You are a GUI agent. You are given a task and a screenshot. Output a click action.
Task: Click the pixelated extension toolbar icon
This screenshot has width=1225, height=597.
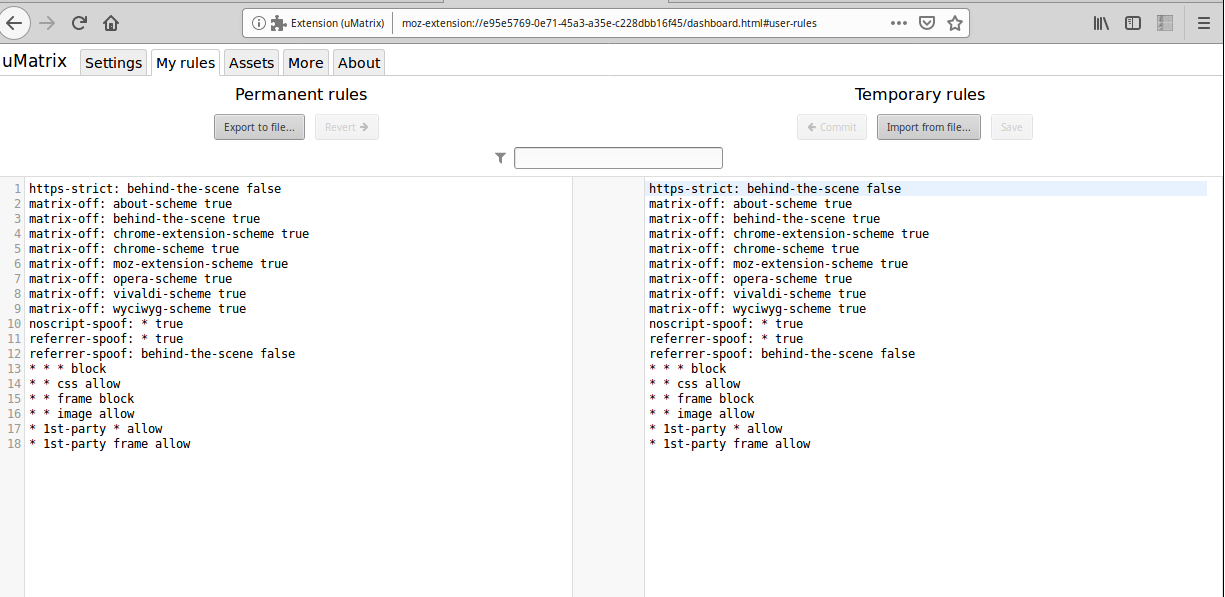click(1165, 22)
